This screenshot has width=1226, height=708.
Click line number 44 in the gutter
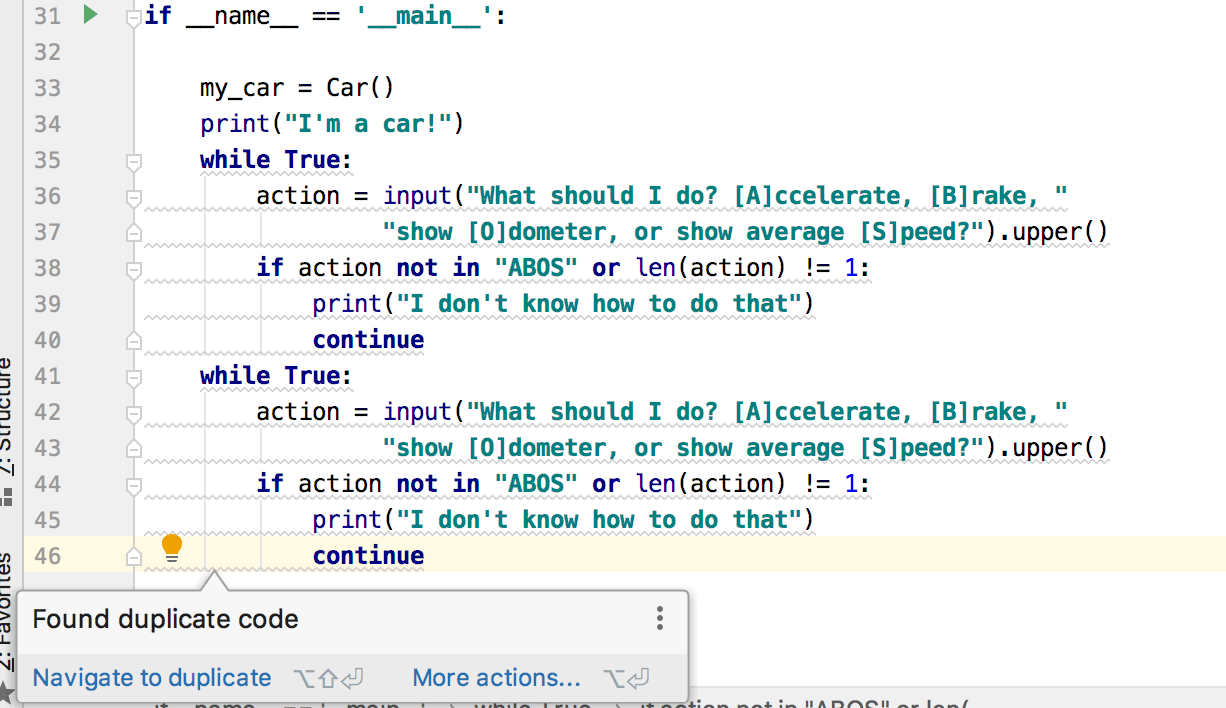(46, 483)
